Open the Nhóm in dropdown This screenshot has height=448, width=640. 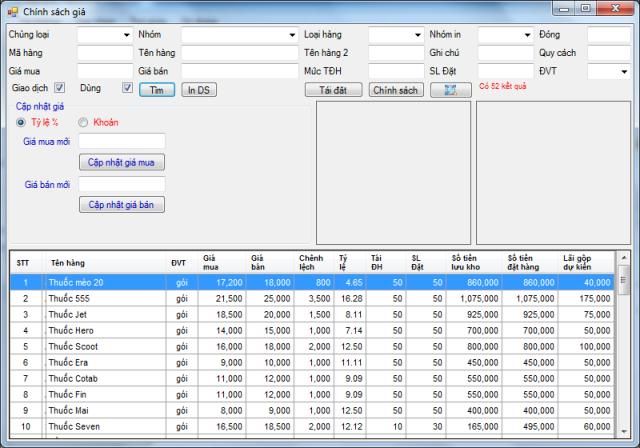(527, 35)
